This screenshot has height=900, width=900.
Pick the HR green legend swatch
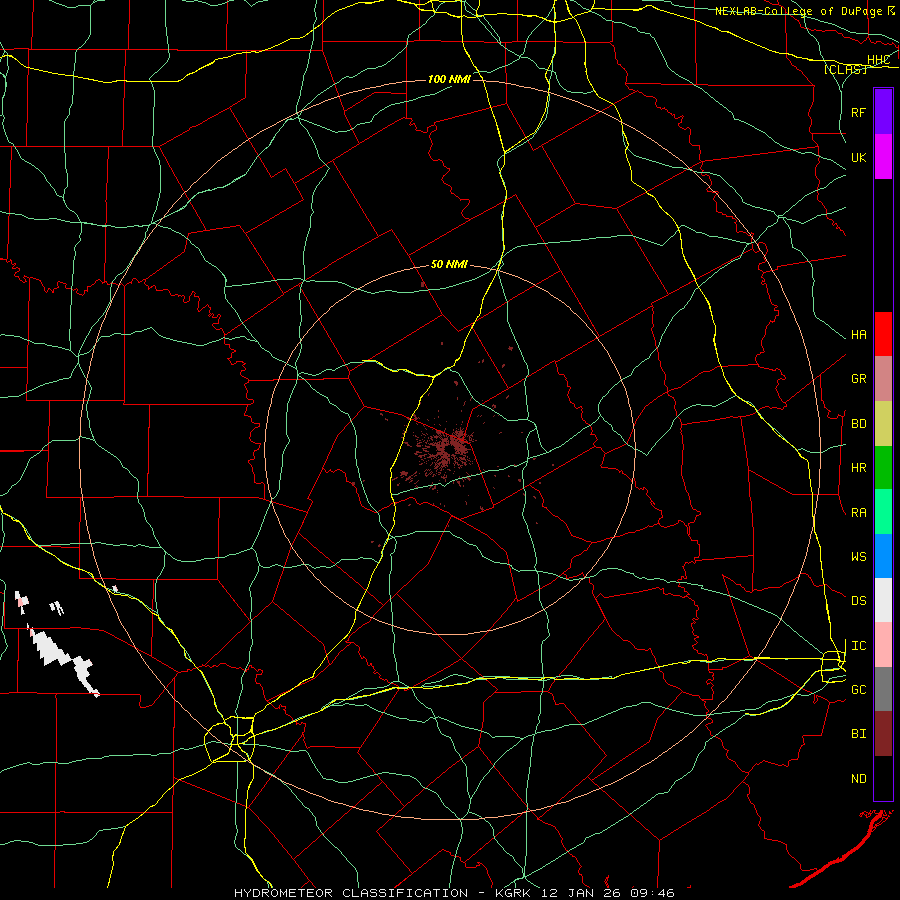(883, 468)
